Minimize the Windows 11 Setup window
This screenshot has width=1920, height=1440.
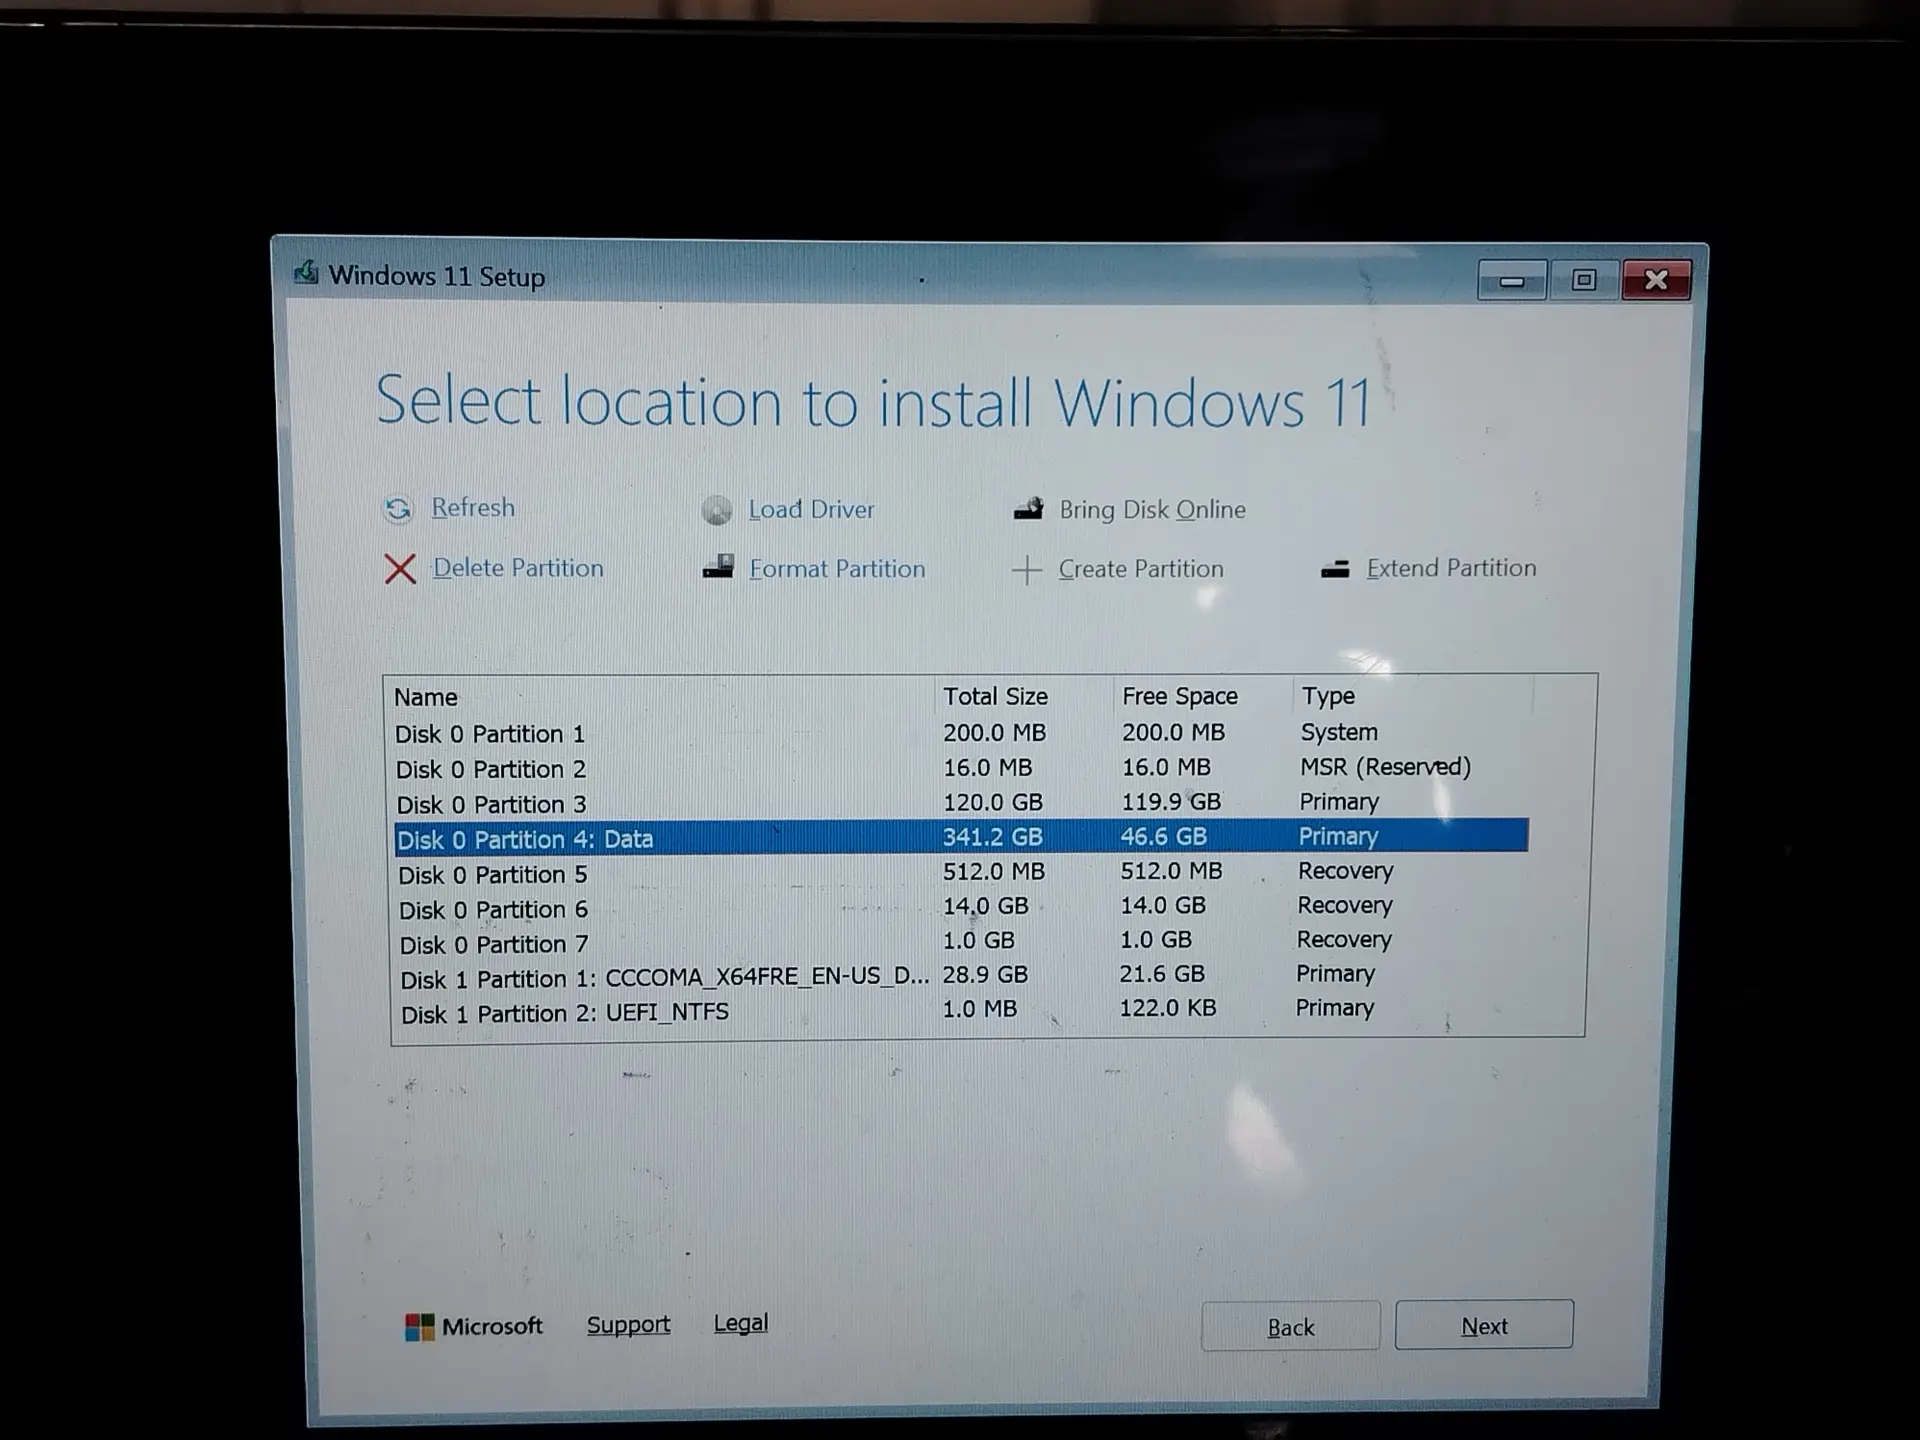click(1512, 281)
